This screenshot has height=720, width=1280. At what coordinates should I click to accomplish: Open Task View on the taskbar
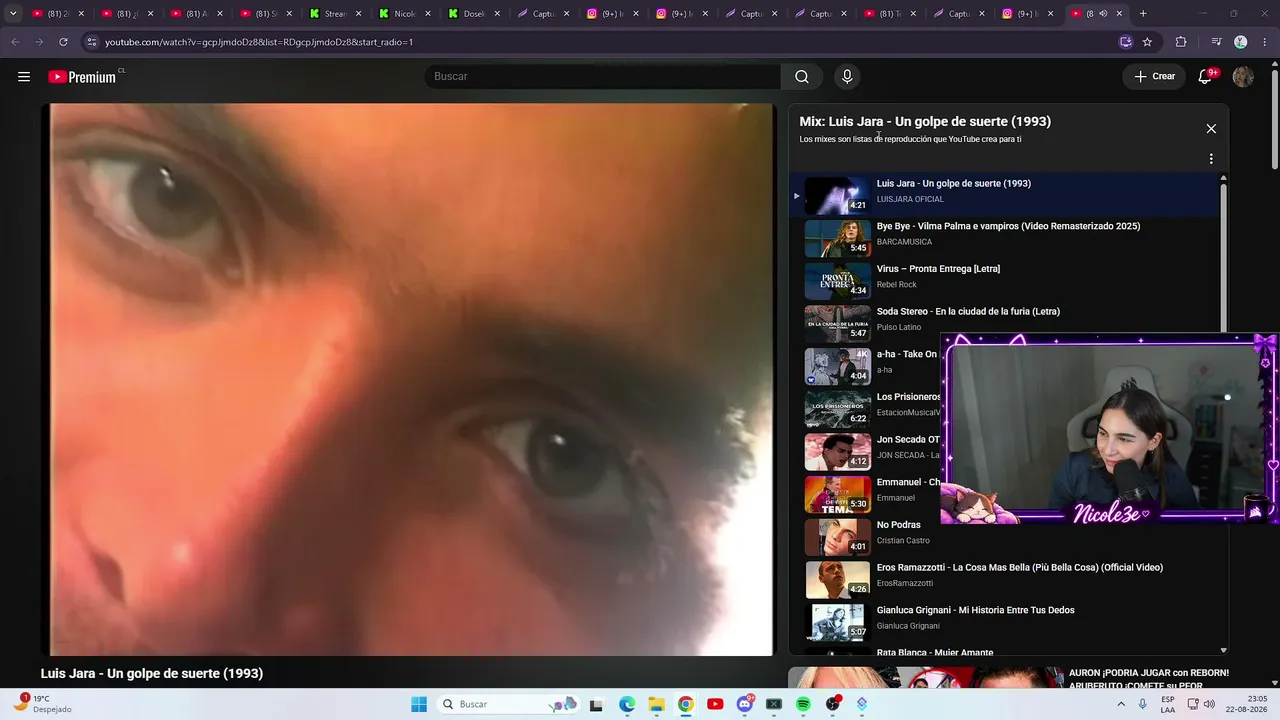click(596, 704)
